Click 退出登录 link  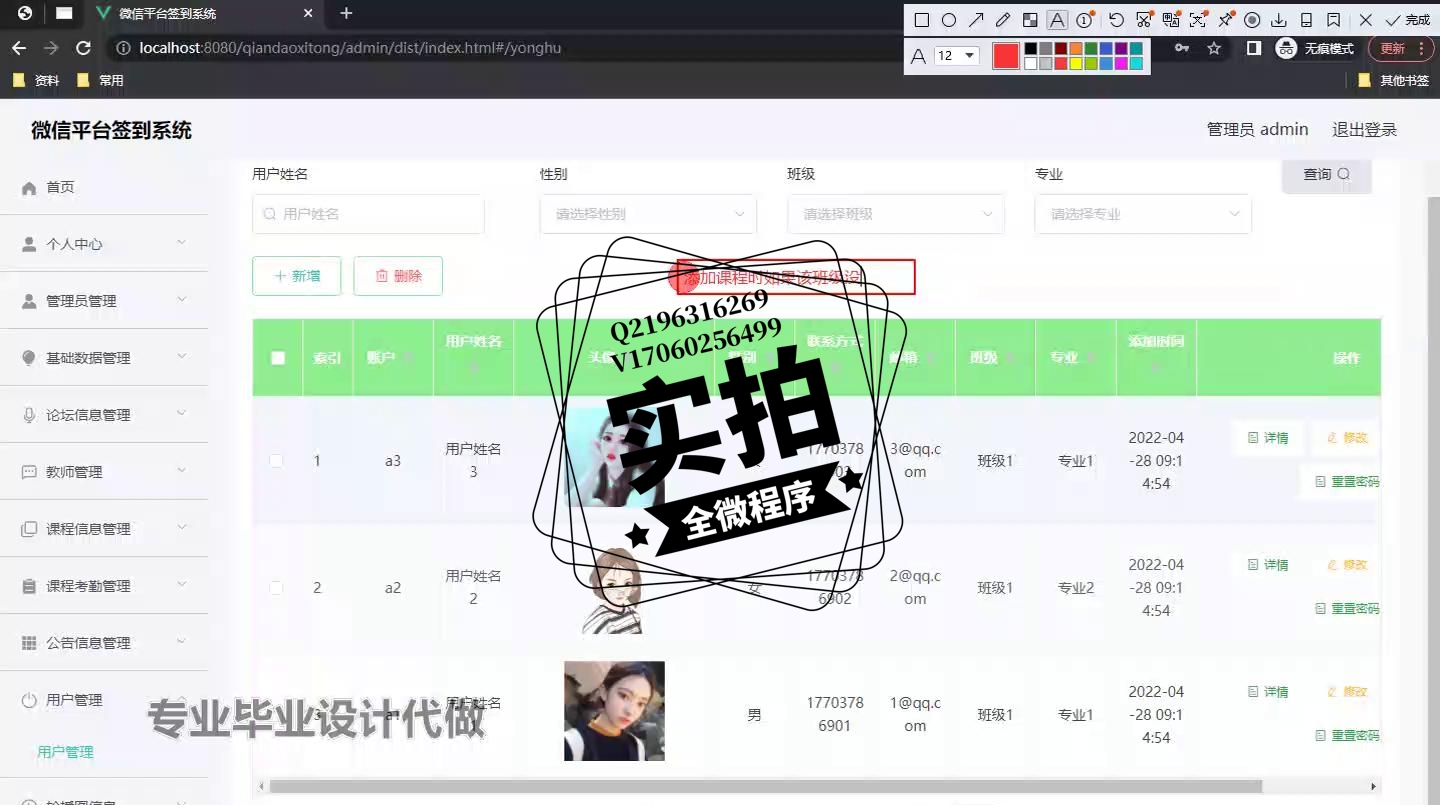pos(1364,129)
